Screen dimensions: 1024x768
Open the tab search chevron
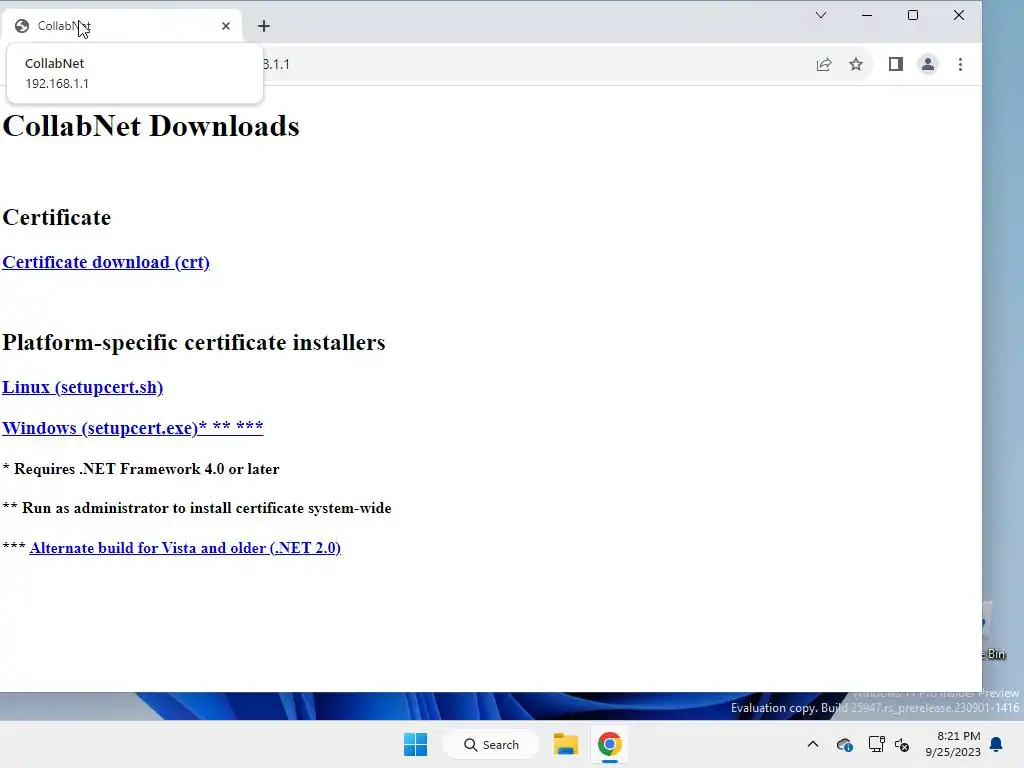click(x=821, y=15)
